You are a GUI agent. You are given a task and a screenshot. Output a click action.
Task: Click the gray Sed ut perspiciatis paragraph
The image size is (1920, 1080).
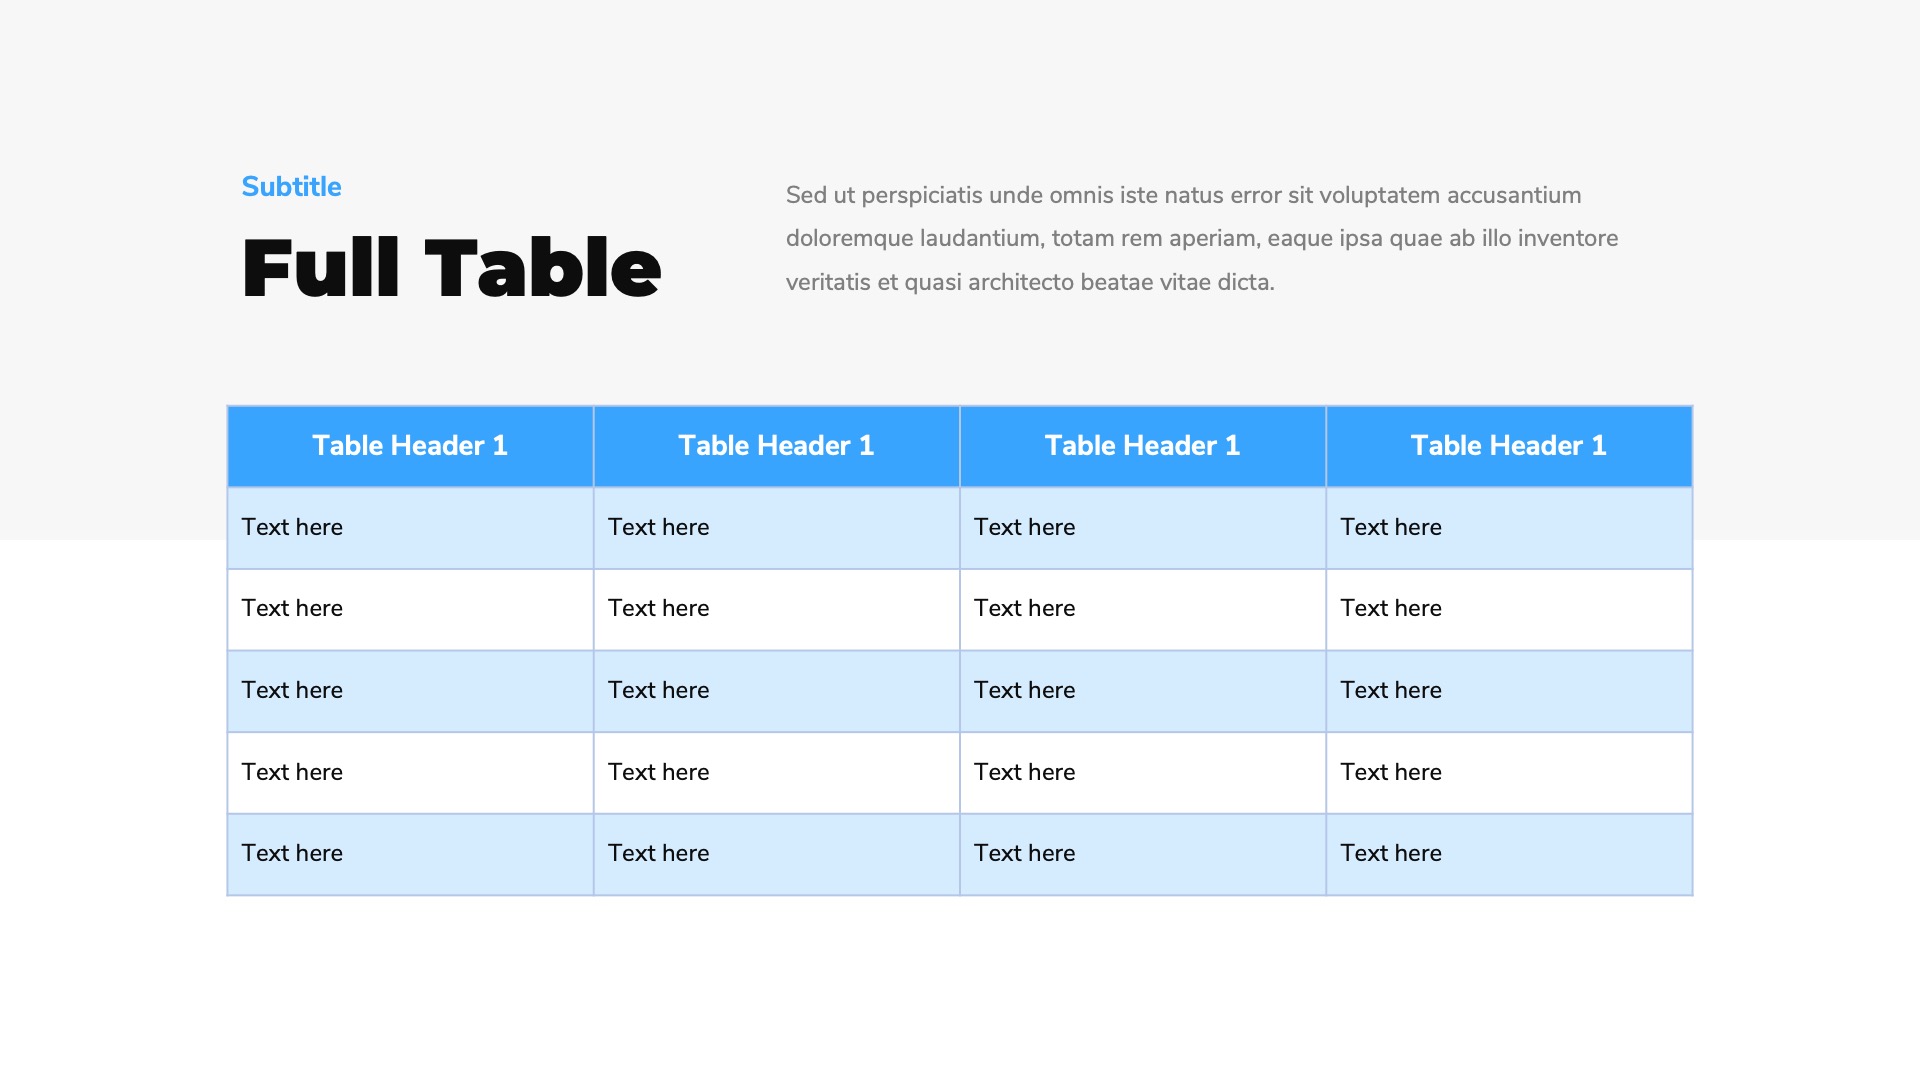[1201, 238]
